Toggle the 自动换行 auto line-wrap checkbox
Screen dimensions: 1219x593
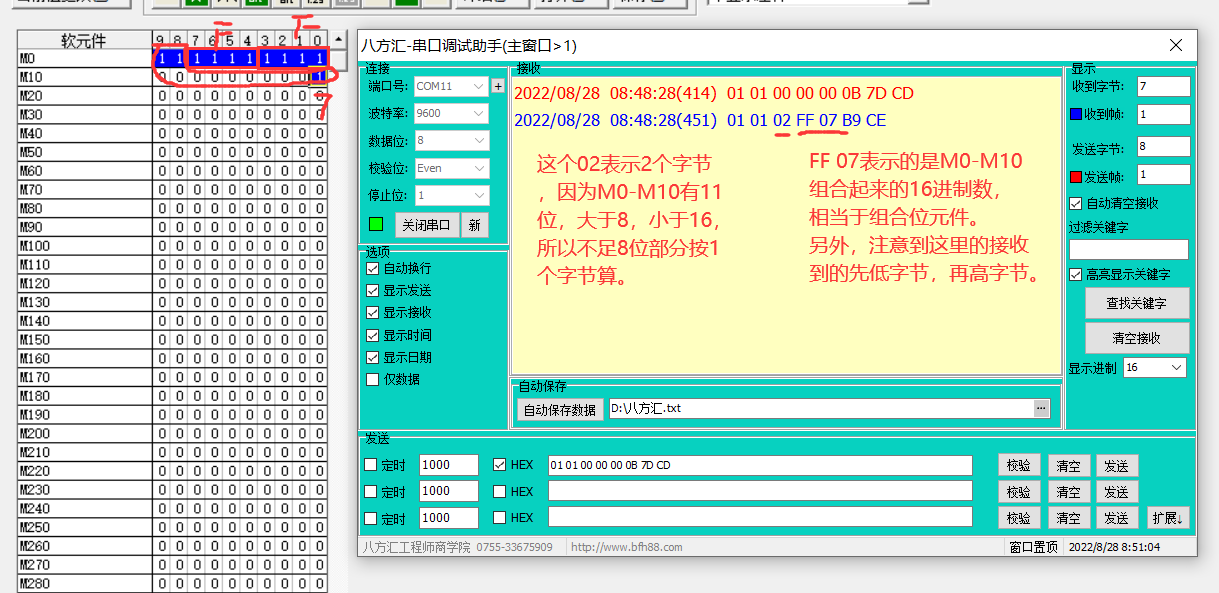tap(373, 268)
